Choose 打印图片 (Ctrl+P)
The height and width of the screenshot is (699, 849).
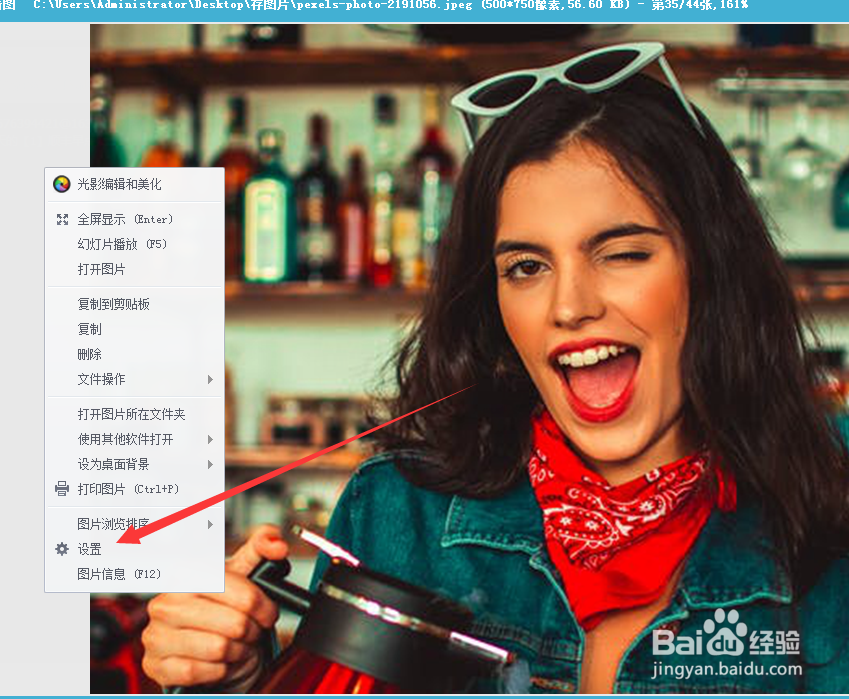click(x=134, y=489)
